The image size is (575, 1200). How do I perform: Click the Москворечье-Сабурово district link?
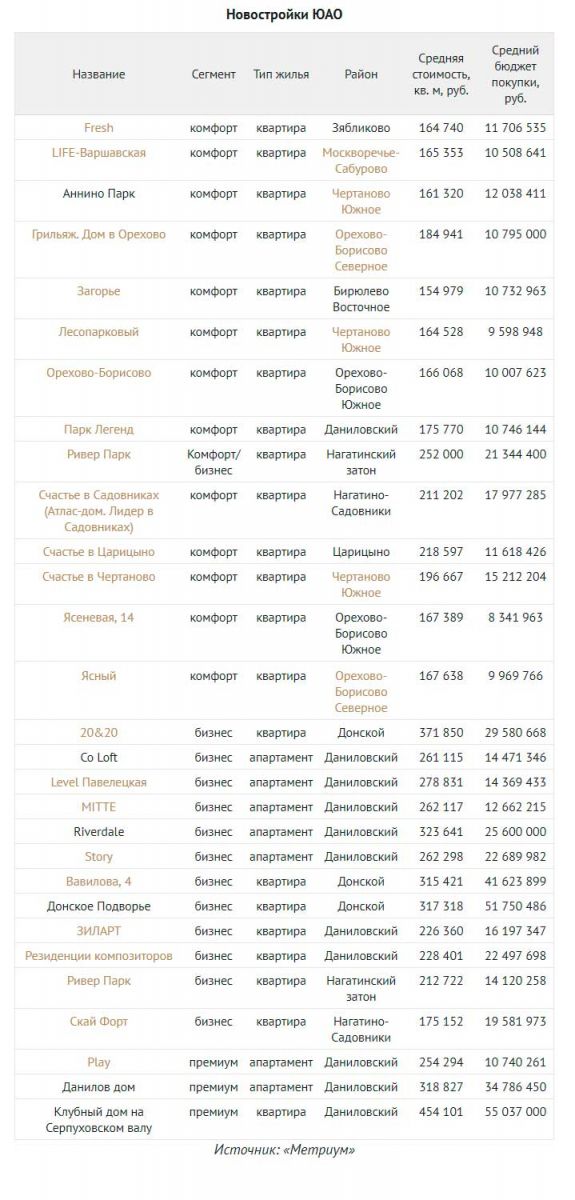[x=361, y=161]
